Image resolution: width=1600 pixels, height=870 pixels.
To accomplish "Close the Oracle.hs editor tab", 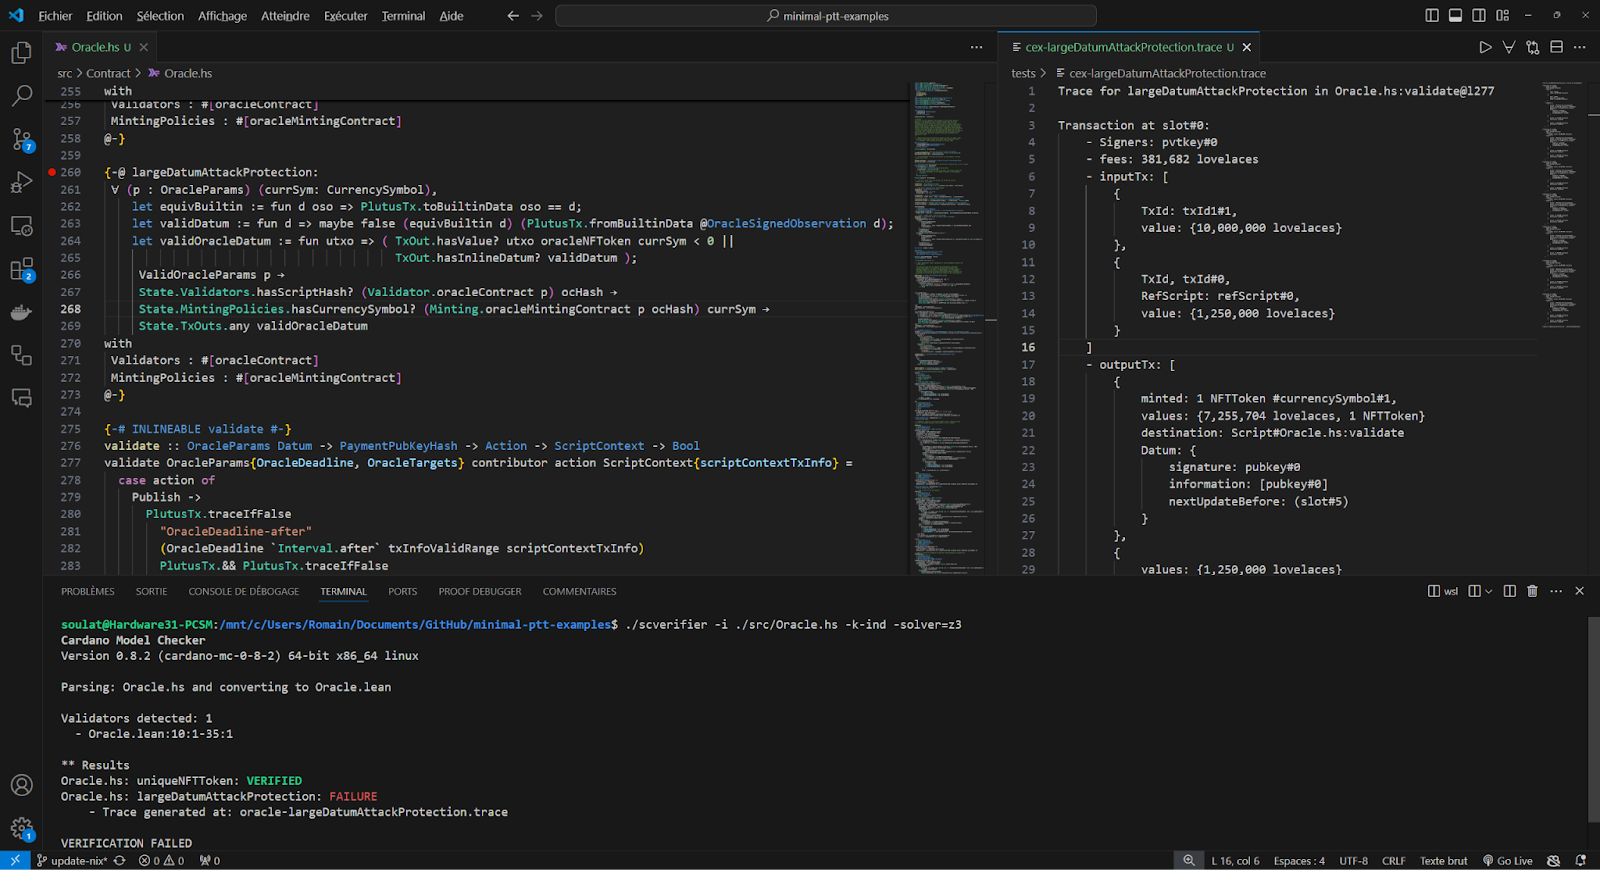I will pos(144,47).
